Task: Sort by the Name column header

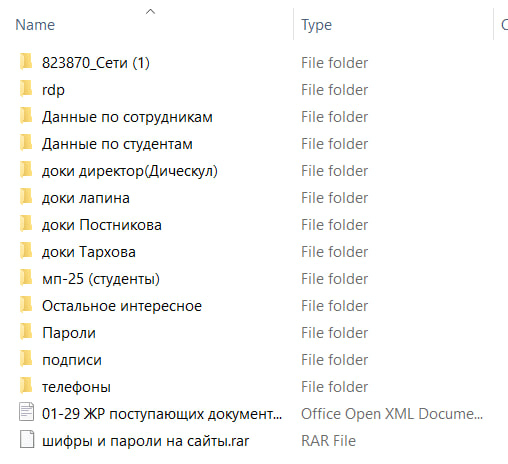Action: (35, 25)
